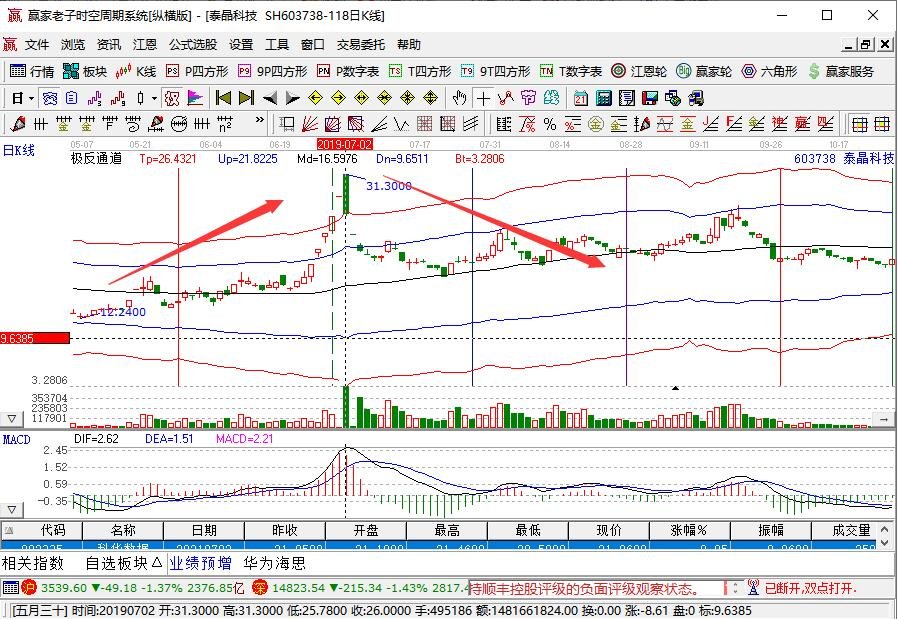The height and width of the screenshot is (619, 897).
Task: Select the percent % drawing tool
Action: 550,124
